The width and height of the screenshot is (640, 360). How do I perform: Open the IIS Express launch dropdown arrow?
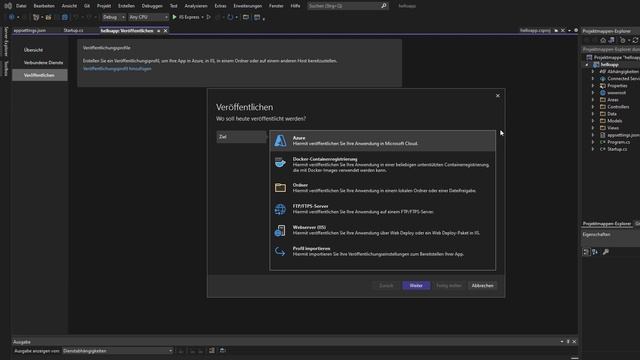[x=202, y=17]
